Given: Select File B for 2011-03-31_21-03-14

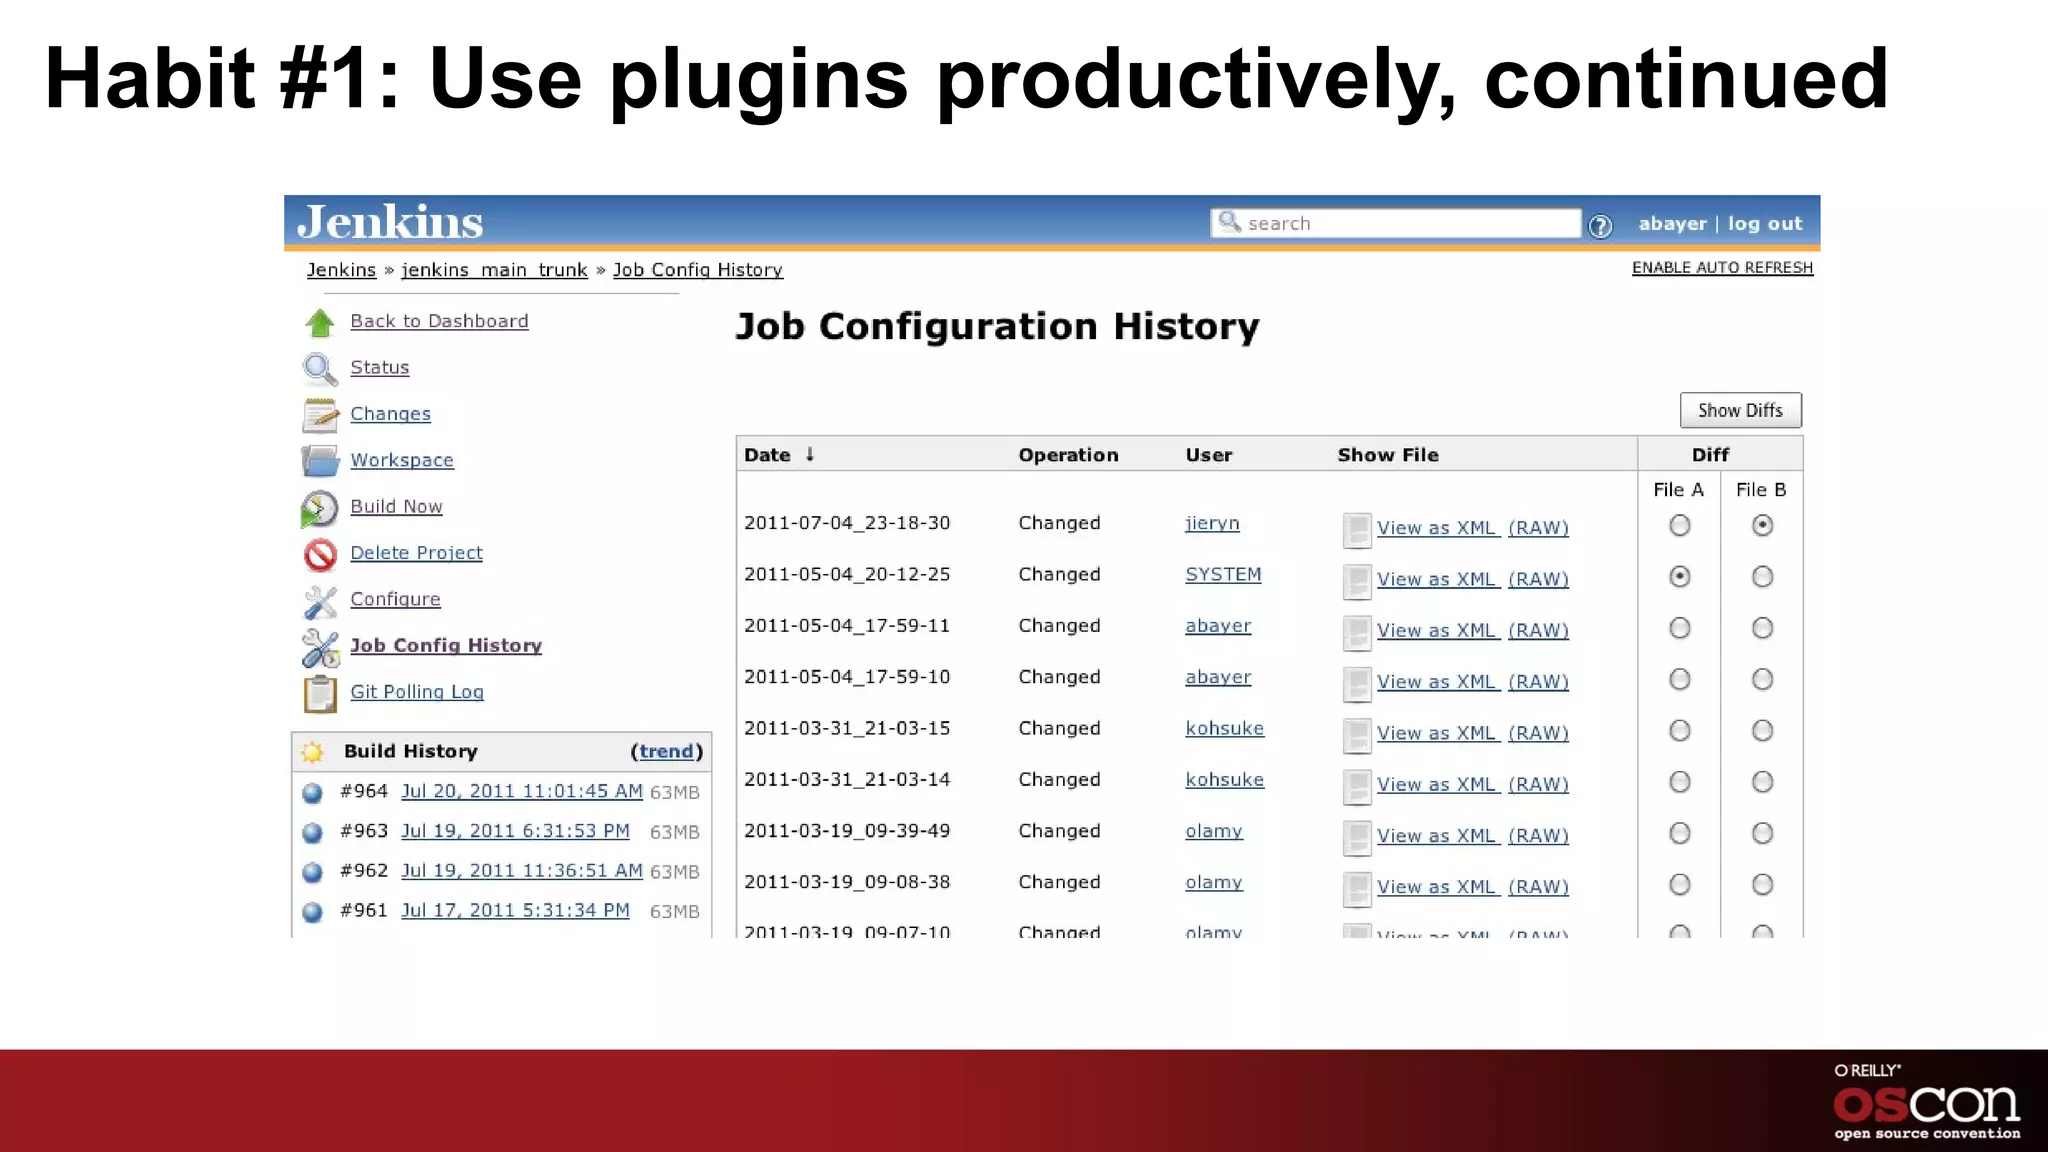Looking at the screenshot, I should click(x=1762, y=782).
